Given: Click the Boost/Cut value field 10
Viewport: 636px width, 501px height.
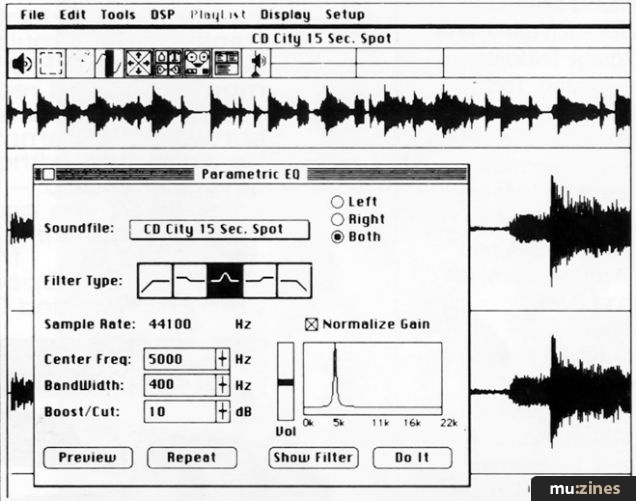Looking at the screenshot, I should pyautogui.click(x=180, y=412).
